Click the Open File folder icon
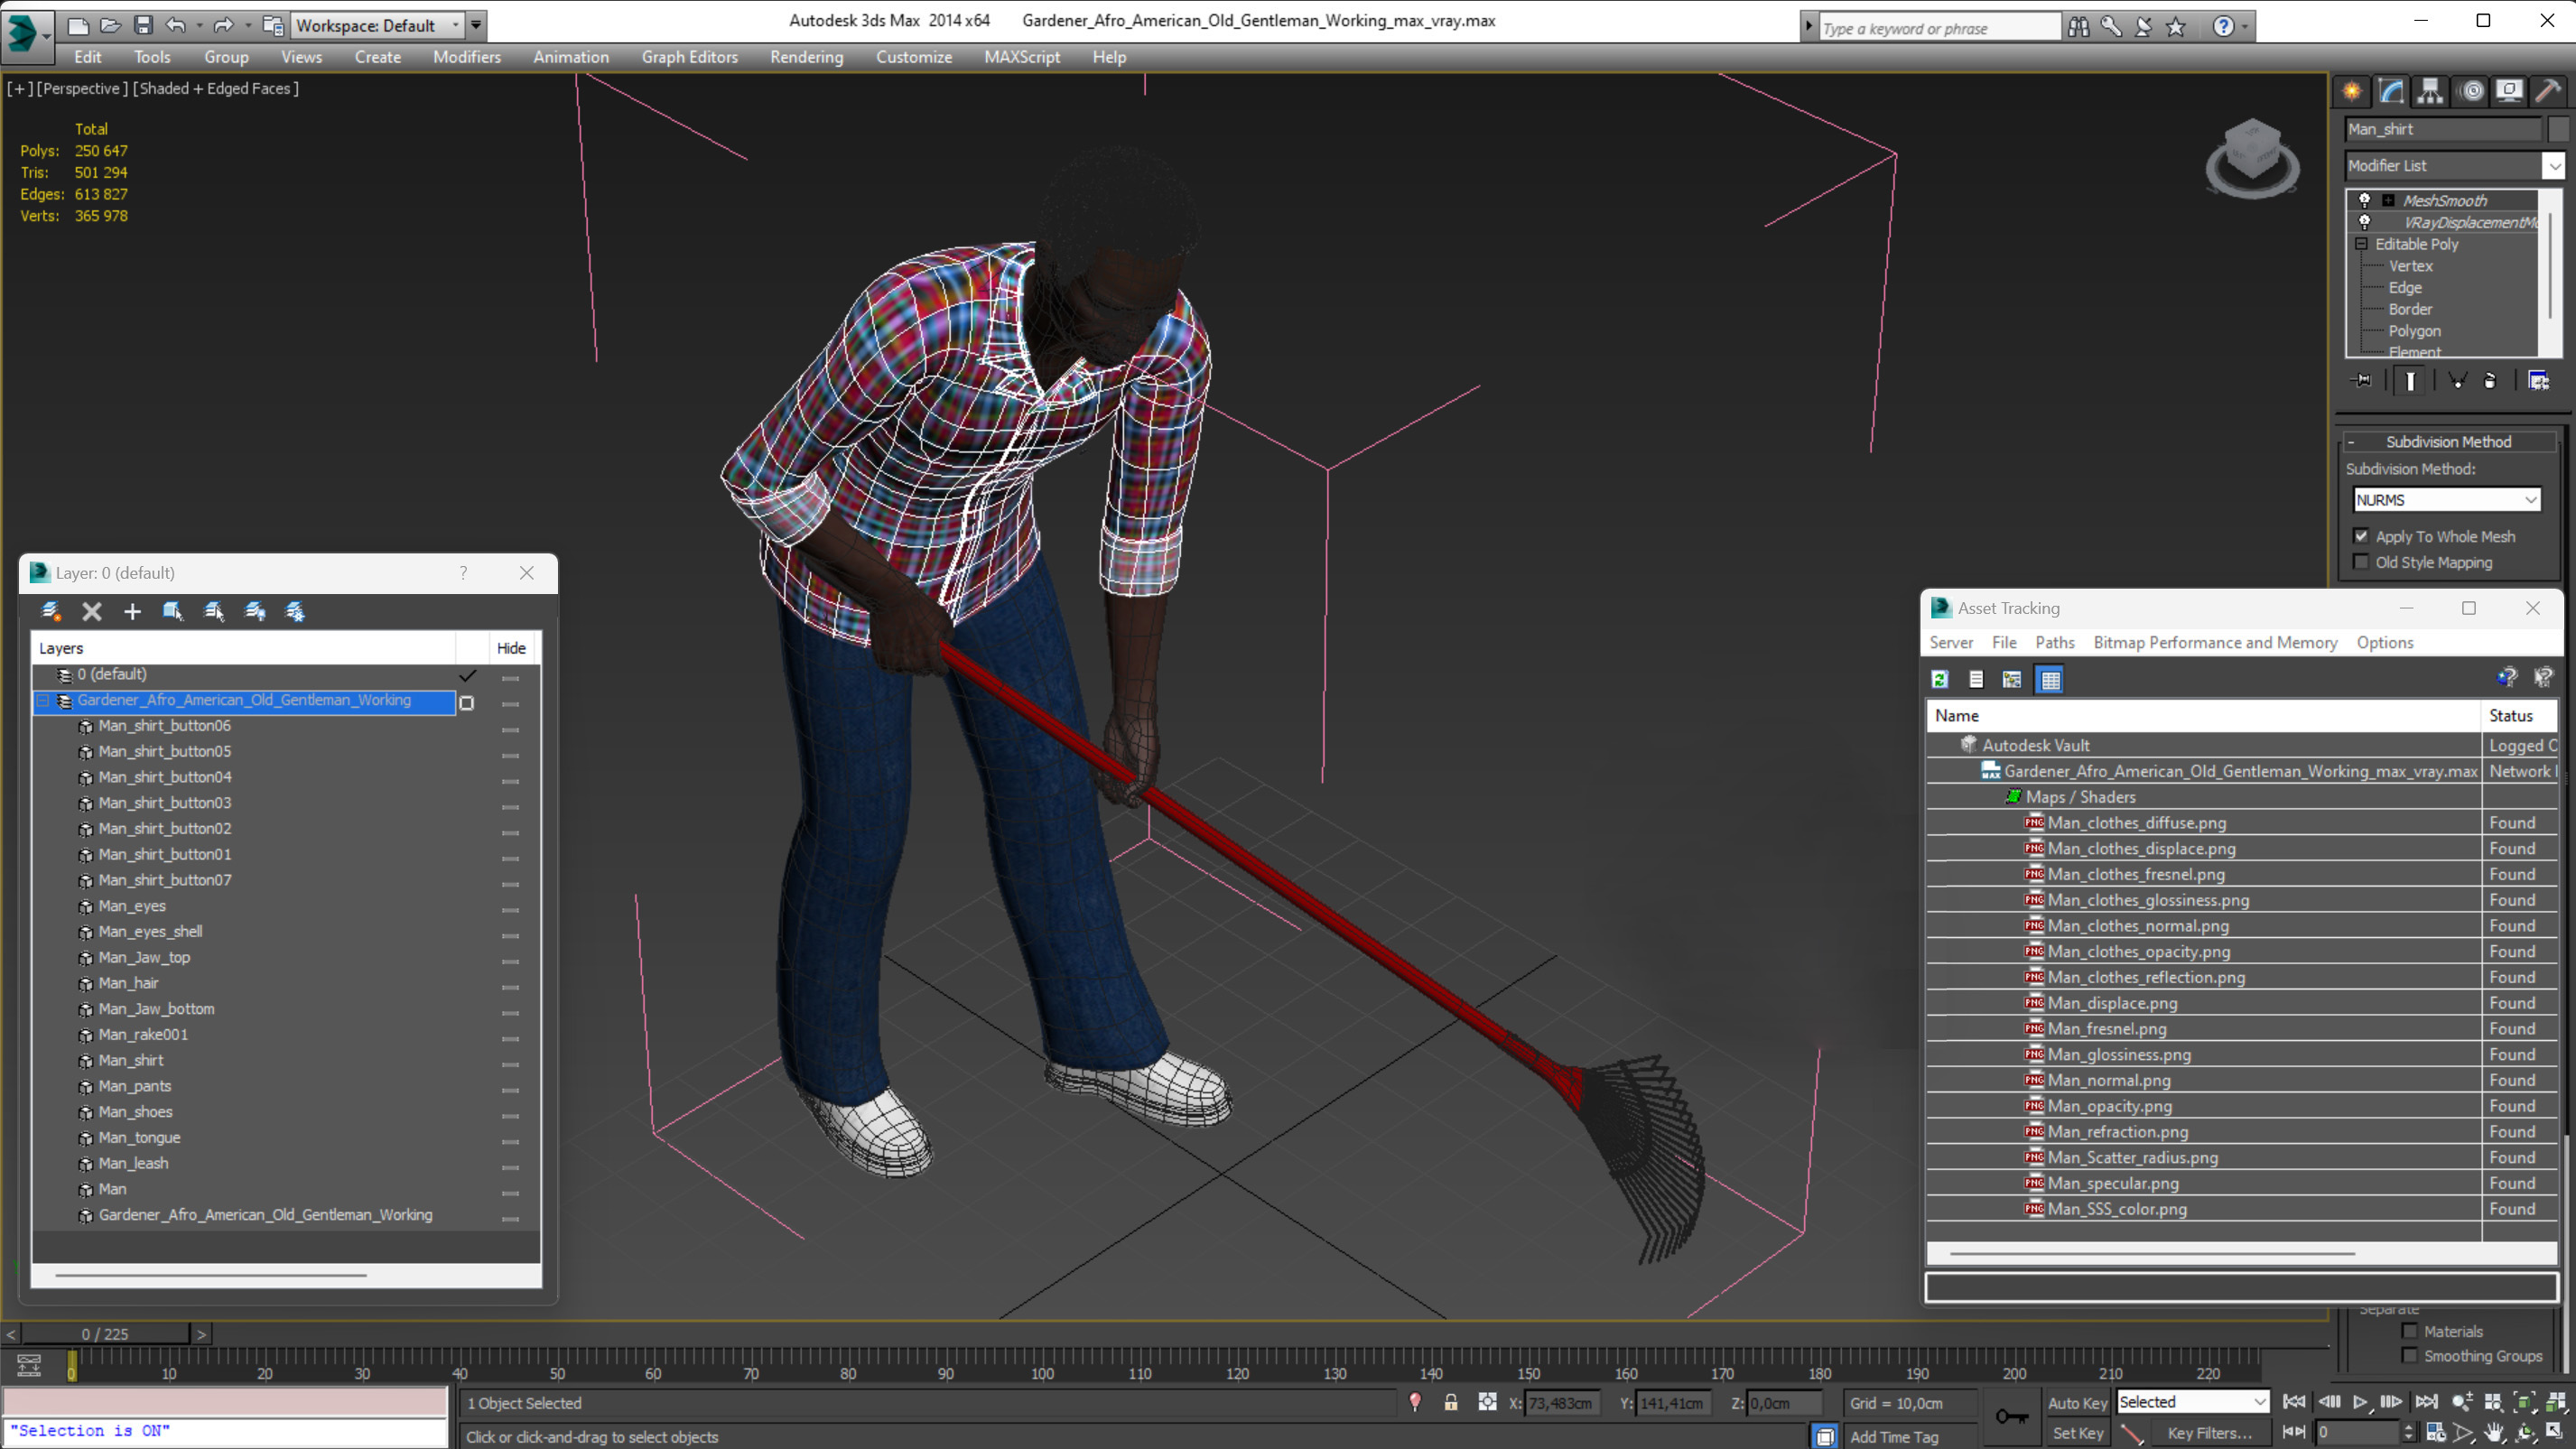The image size is (2576, 1449). [111, 25]
